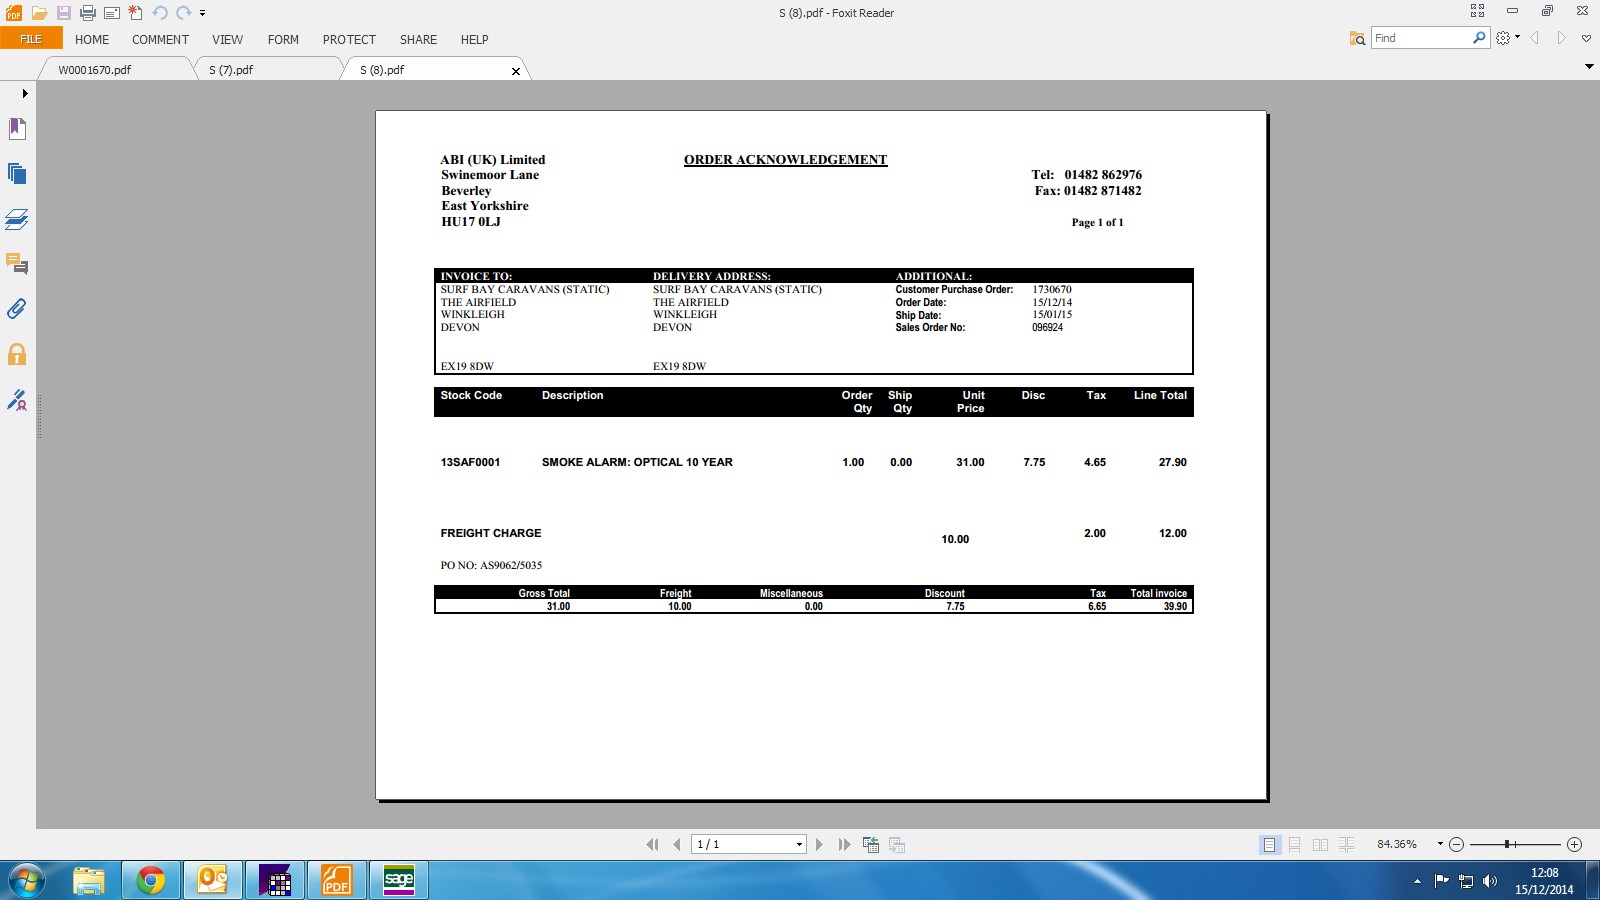
Task: Open the page number dropdown
Action: pos(799,844)
